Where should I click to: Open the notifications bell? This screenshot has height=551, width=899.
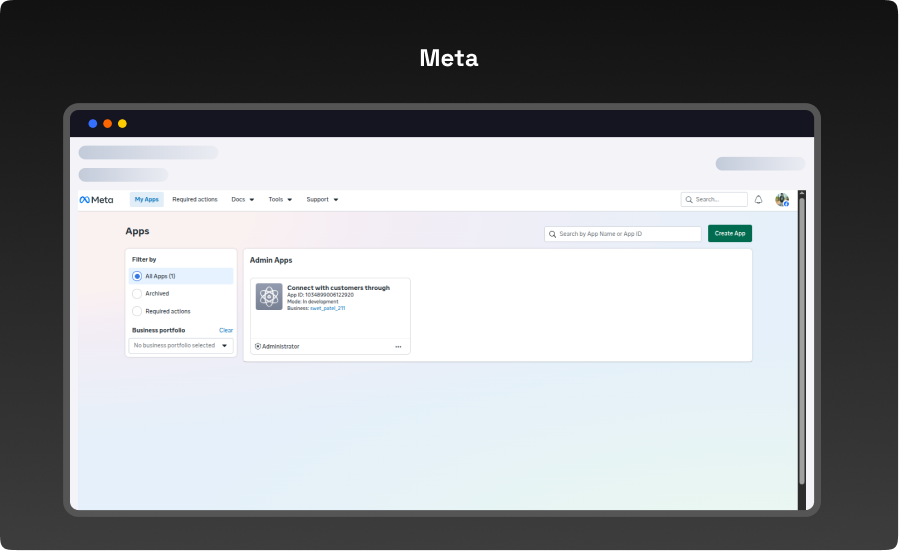(759, 200)
